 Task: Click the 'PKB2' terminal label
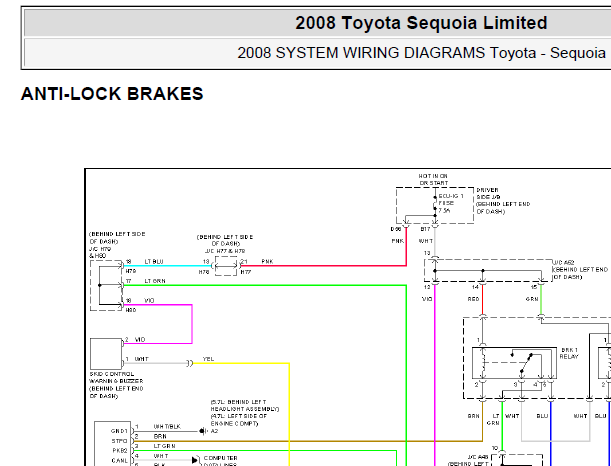[x=120, y=451]
